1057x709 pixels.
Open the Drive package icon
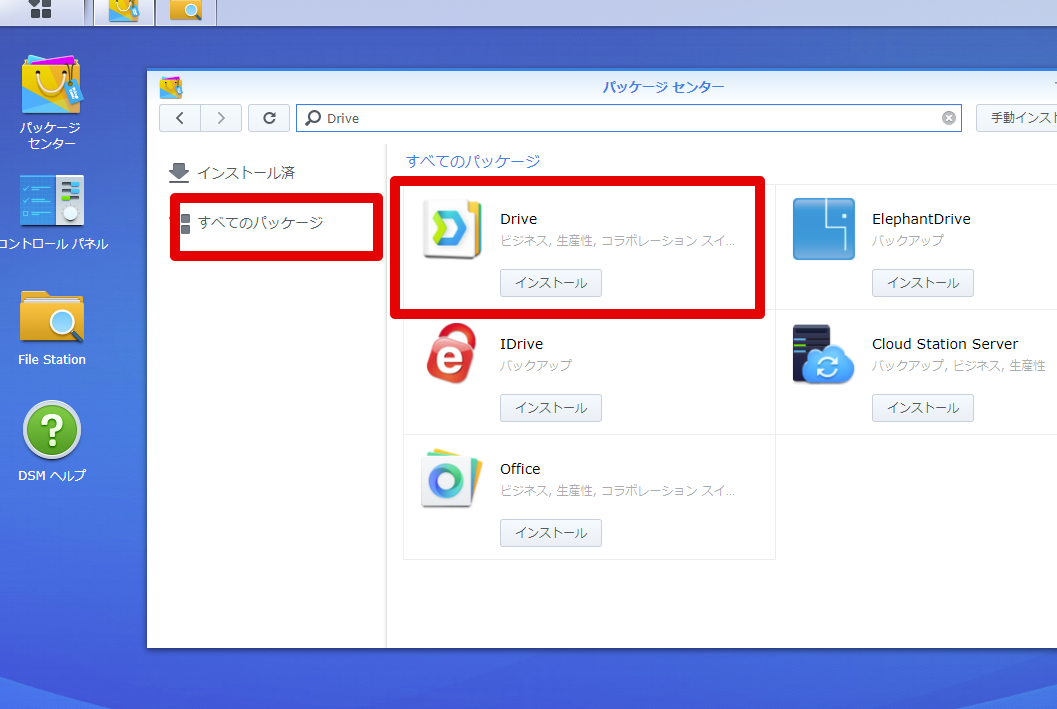coord(452,229)
